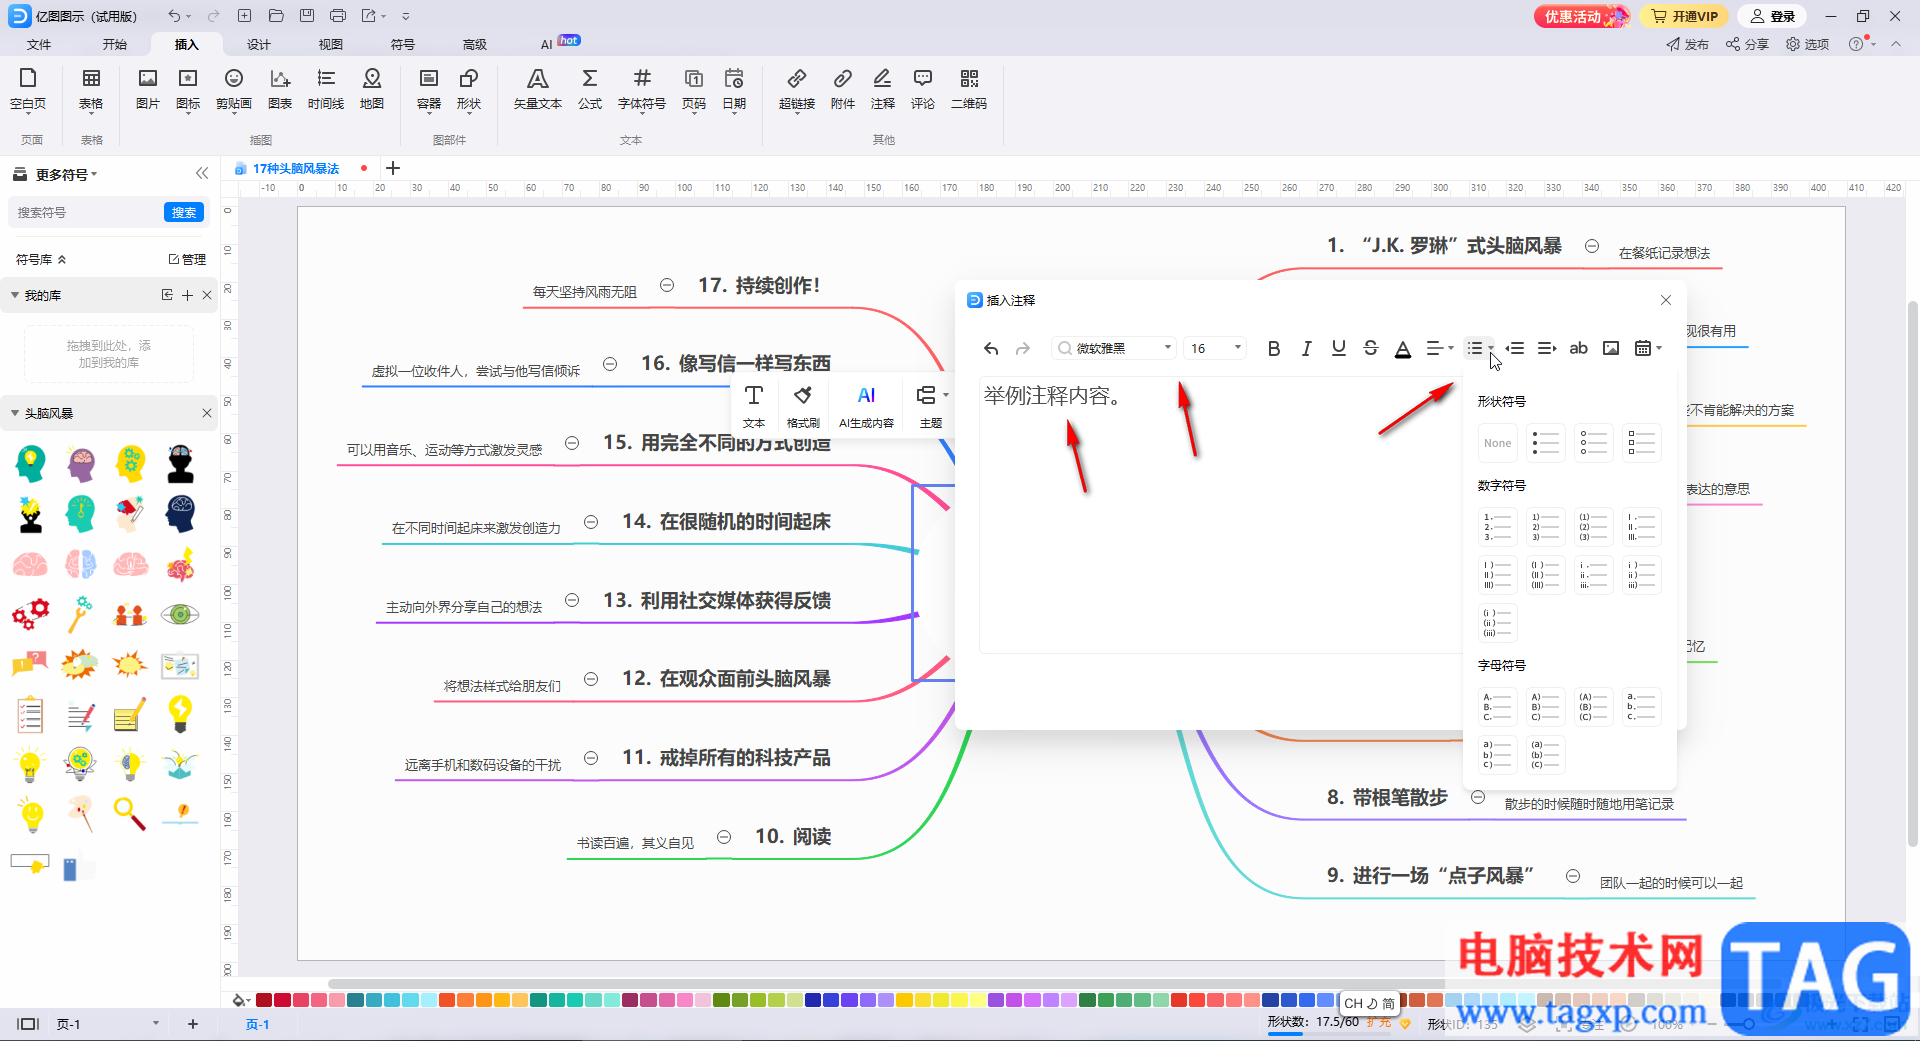Switch to the 设计 tab
1920x1041 pixels.
[259, 44]
